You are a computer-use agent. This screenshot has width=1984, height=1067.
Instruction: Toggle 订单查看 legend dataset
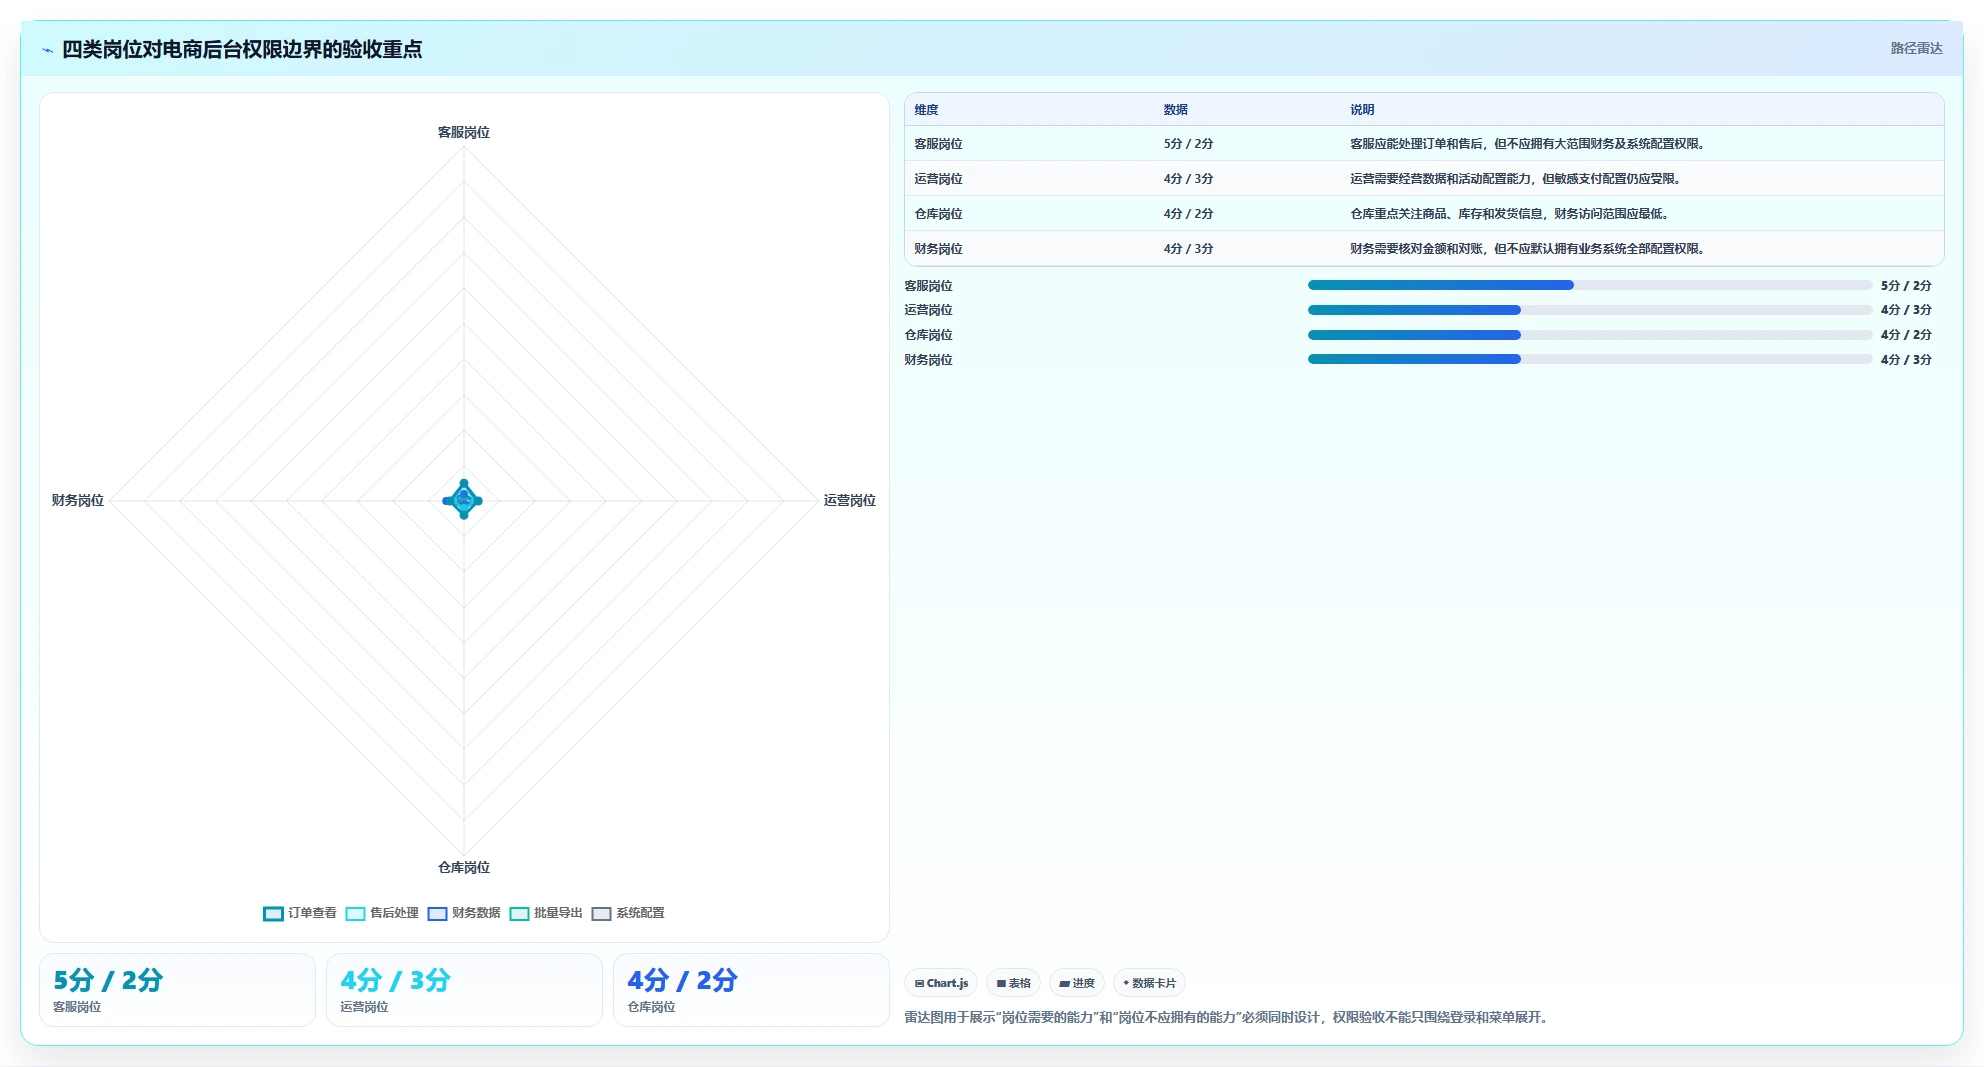pos(300,913)
